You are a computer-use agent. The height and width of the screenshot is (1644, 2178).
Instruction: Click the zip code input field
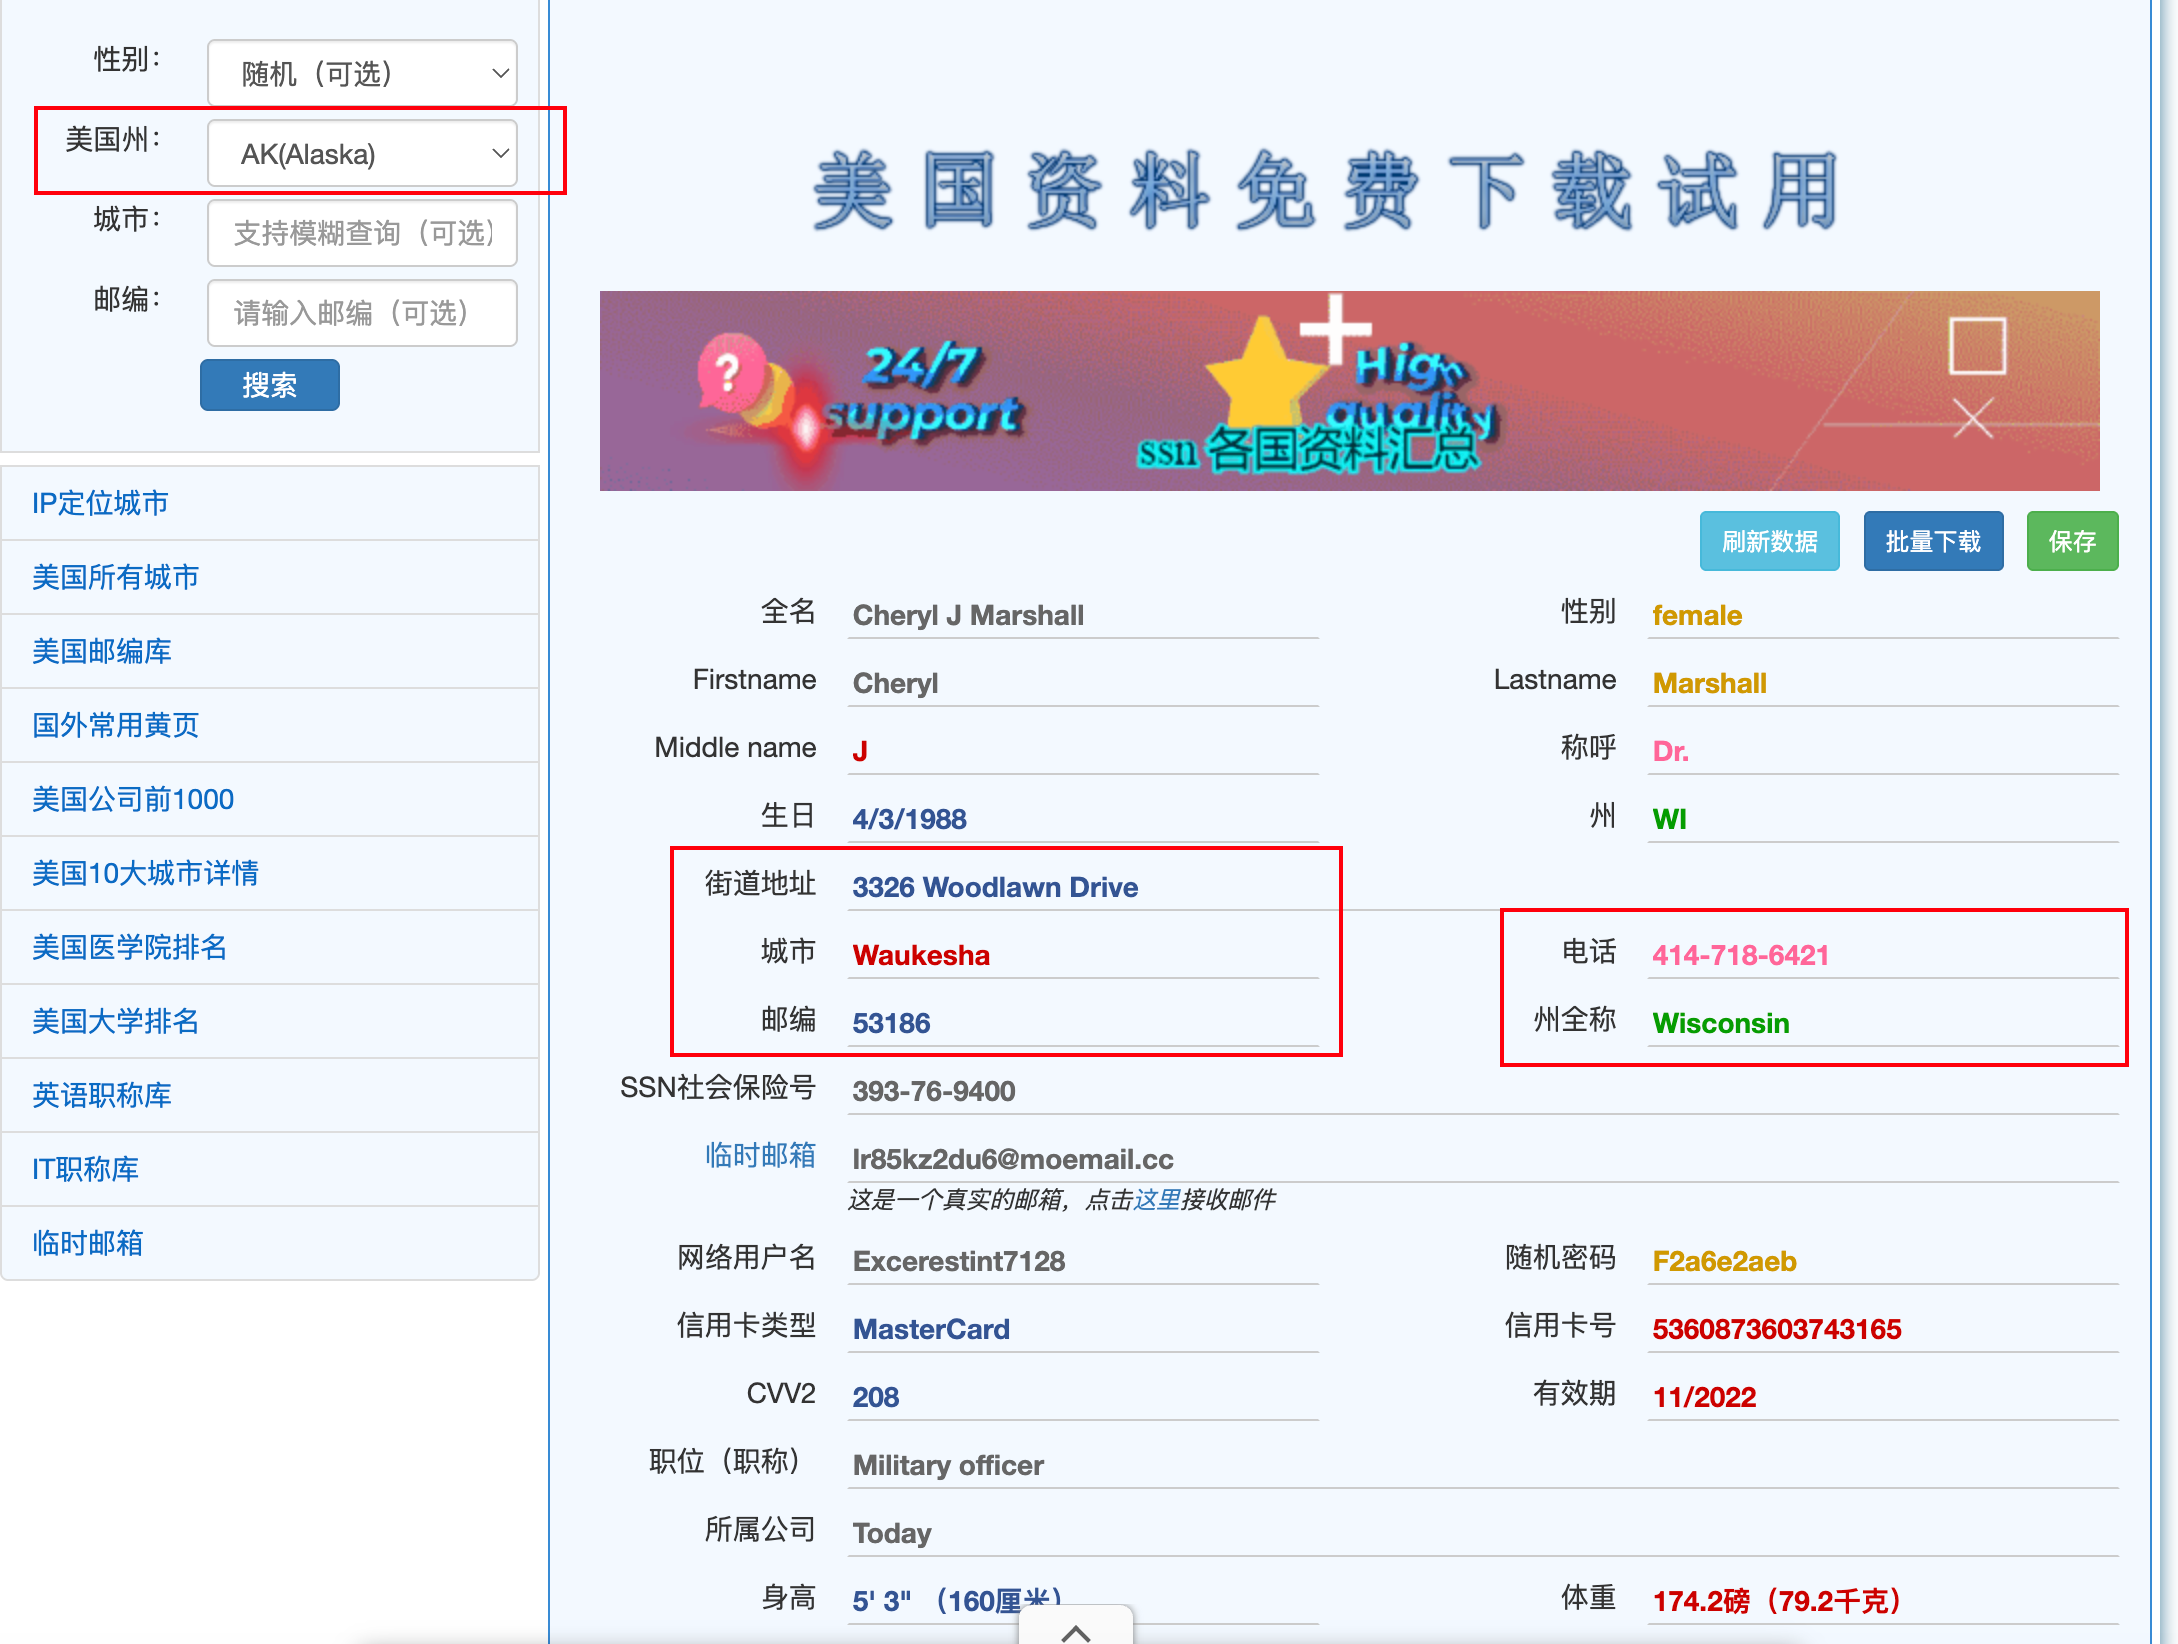click(362, 313)
